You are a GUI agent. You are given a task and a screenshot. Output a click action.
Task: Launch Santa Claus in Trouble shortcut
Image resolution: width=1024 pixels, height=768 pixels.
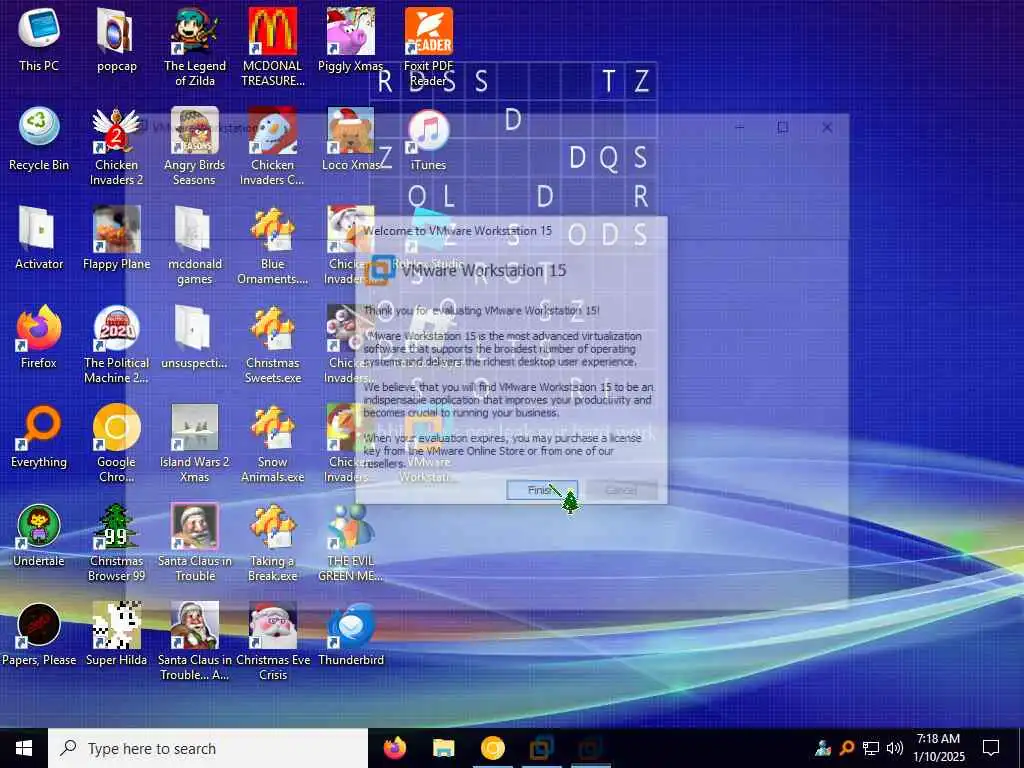click(x=195, y=543)
